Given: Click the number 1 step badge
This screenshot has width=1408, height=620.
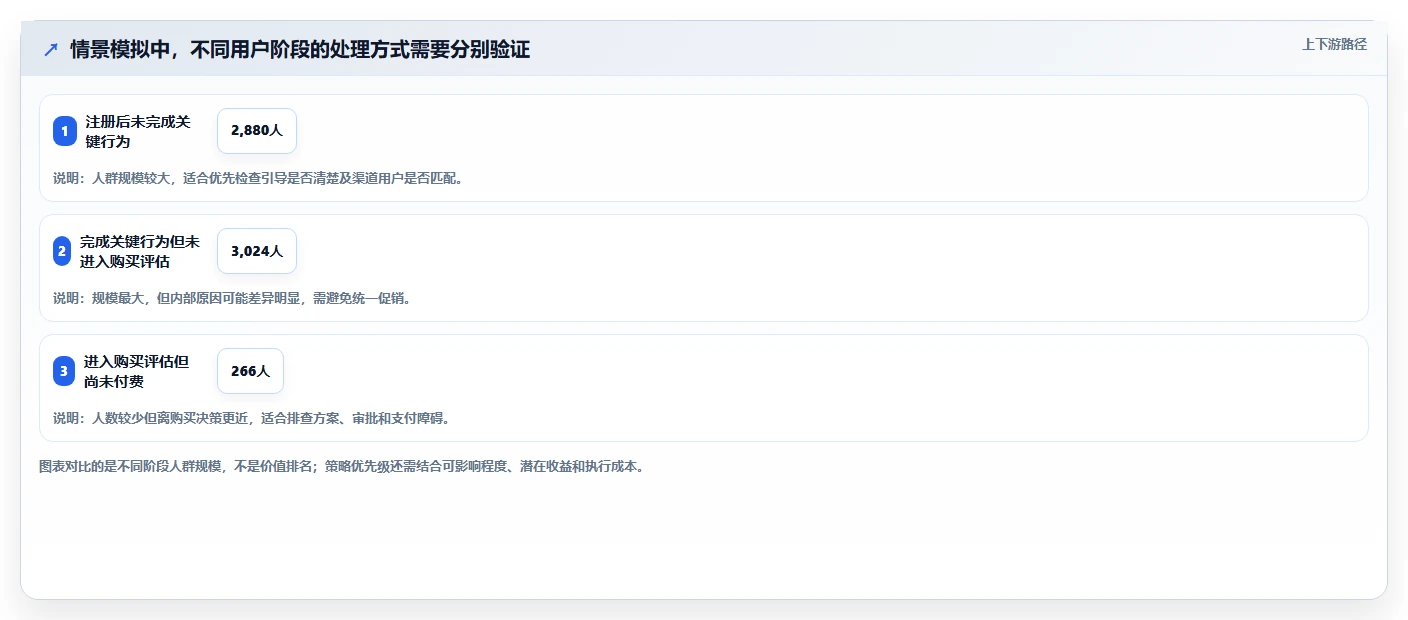Looking at the screenshot, I should coord(65,131).
